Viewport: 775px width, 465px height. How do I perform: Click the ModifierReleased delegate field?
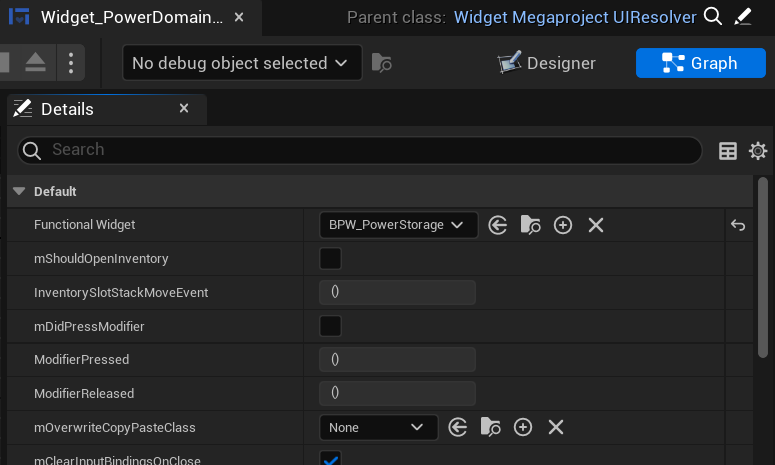coord(397,393)
